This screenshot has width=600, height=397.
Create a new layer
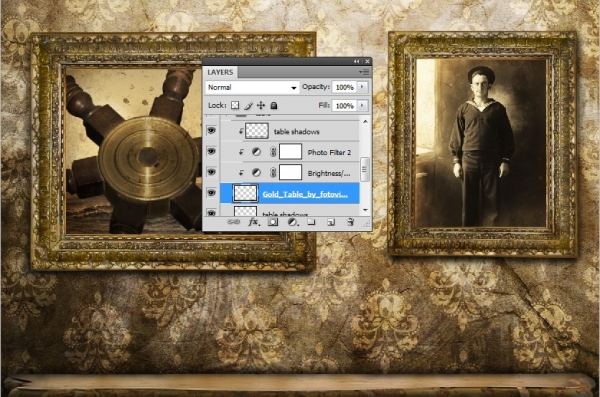(331, 222)
